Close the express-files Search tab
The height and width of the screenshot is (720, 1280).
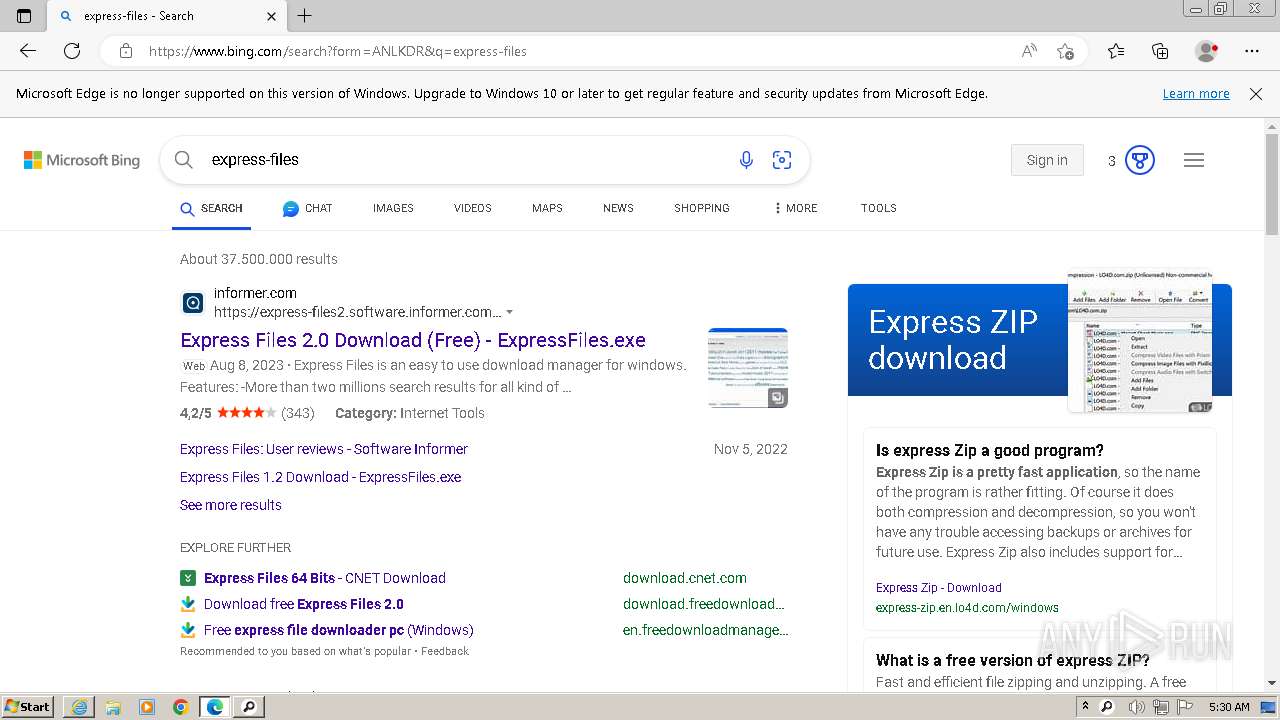point(271,16)
